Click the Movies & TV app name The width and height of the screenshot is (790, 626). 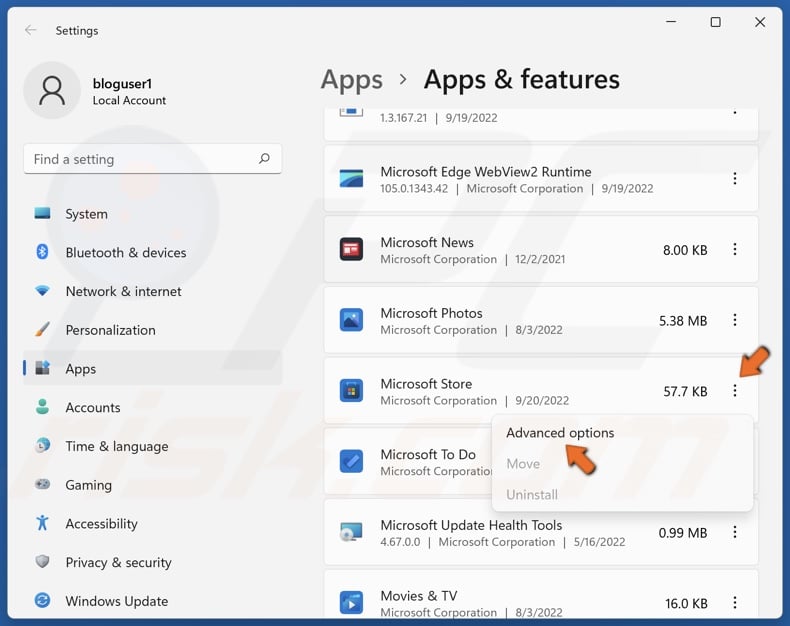[x=419, y=596]
